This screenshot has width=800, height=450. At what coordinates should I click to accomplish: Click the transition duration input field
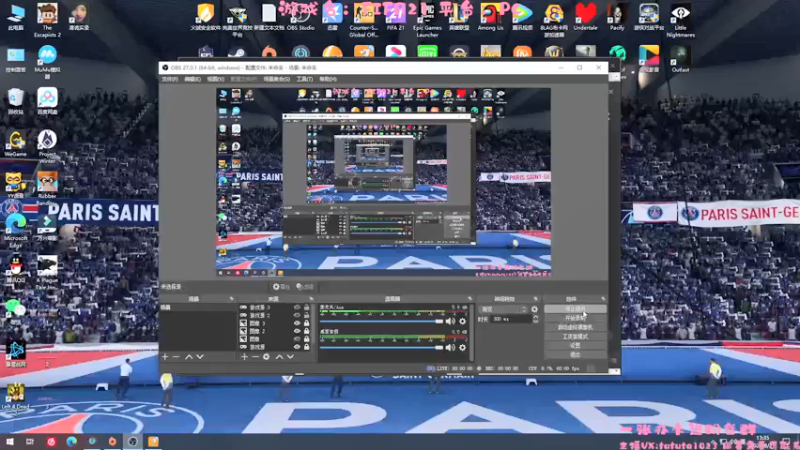click(511, 319)
